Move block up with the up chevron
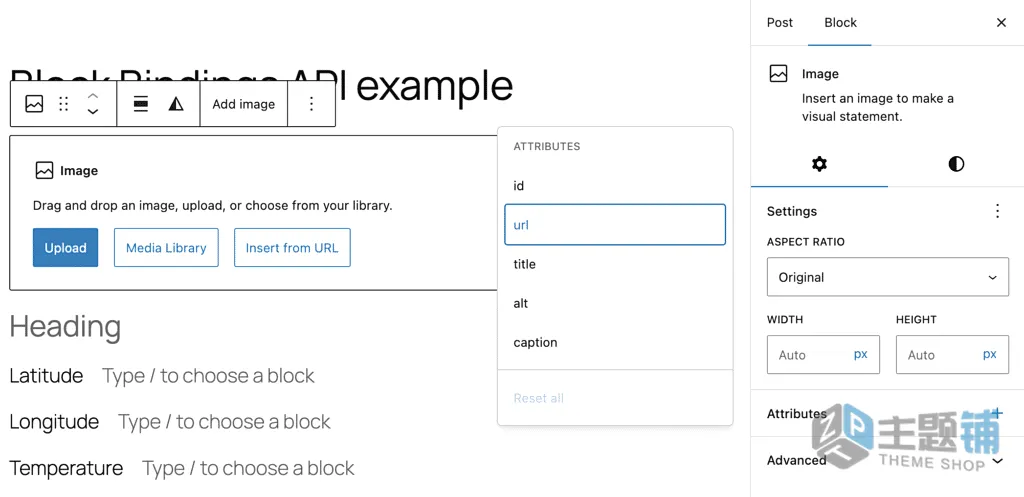The image size is (1024, 497). pos(93,96)
